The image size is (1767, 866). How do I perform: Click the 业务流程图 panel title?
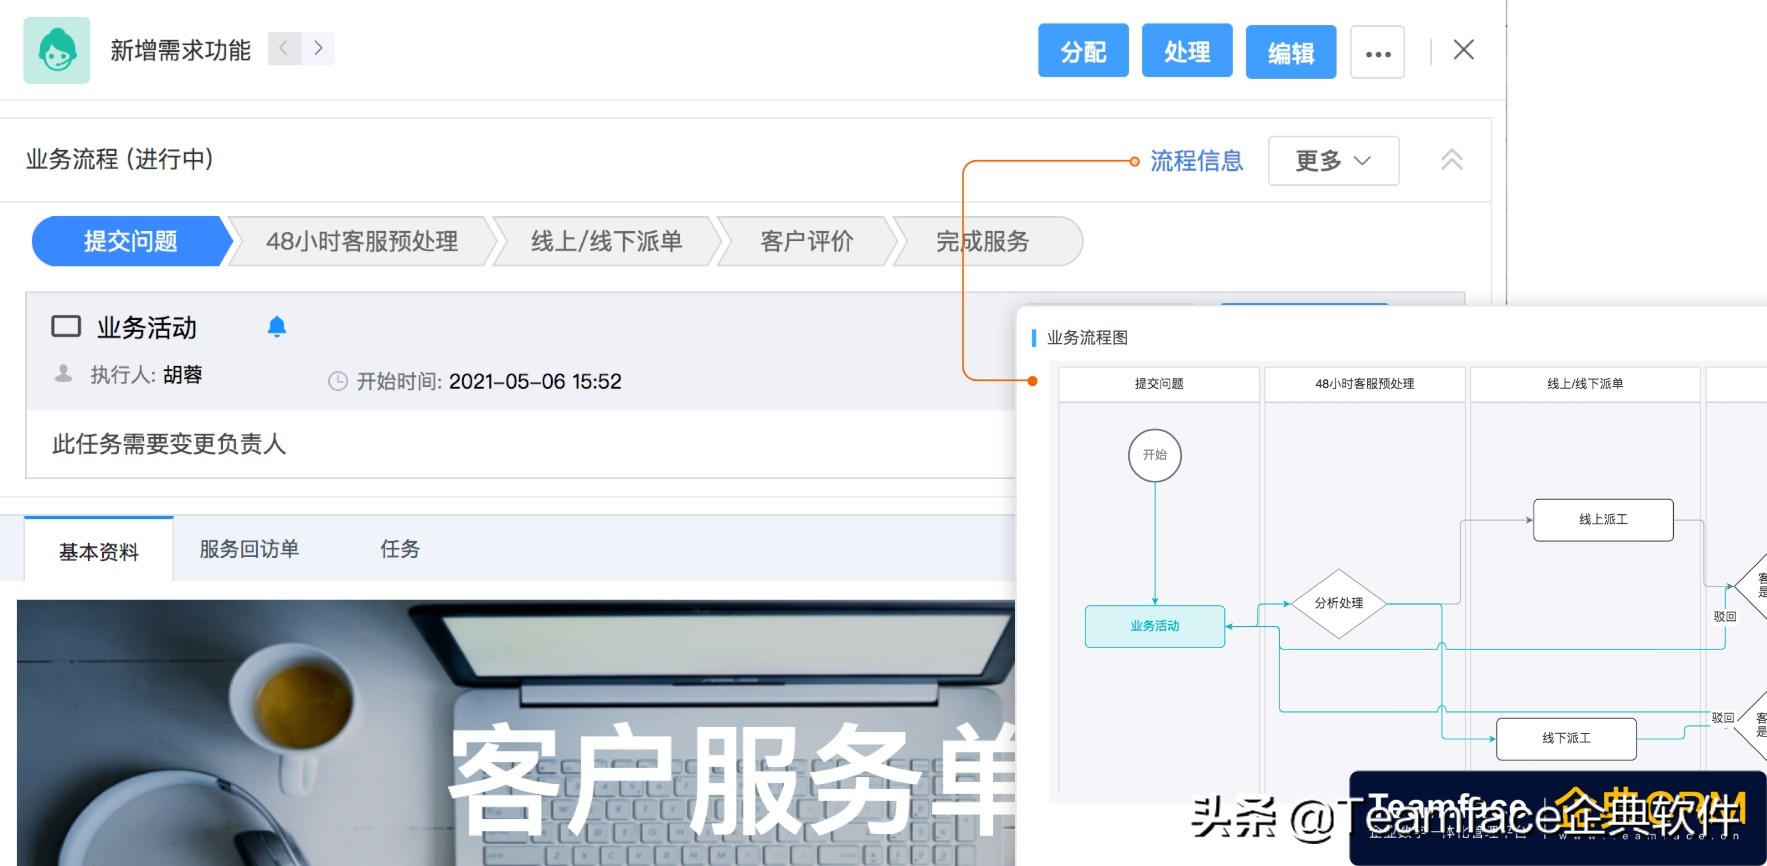point(1087,338)
